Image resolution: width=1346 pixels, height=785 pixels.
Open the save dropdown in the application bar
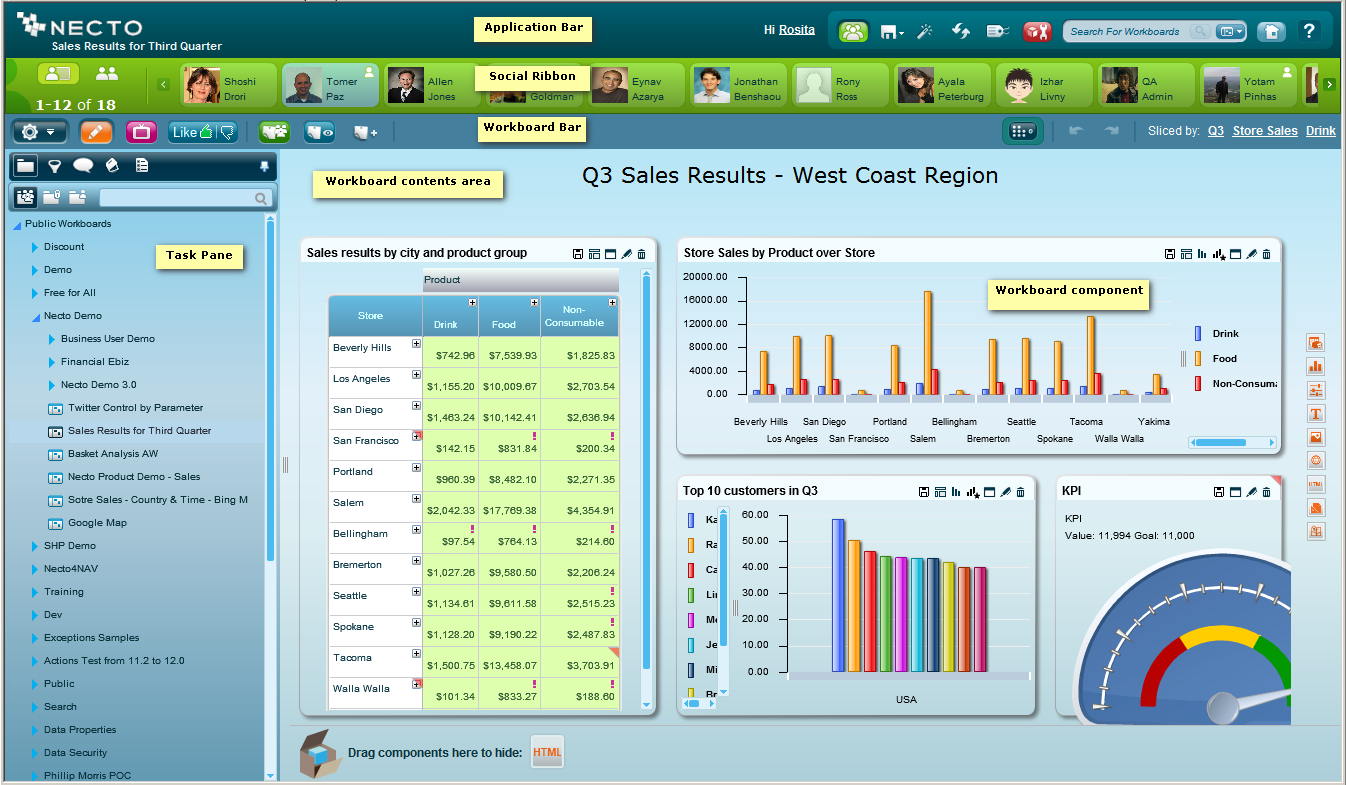891,32
